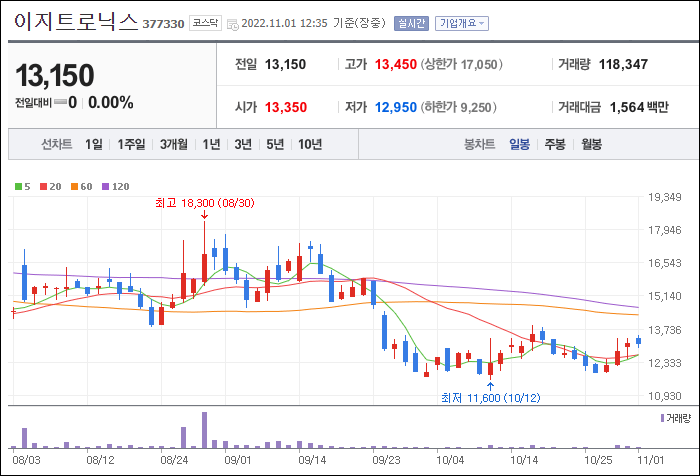
Task: Click the 2022.11.01 12:35 timestamp text
Action: [284, 23]
